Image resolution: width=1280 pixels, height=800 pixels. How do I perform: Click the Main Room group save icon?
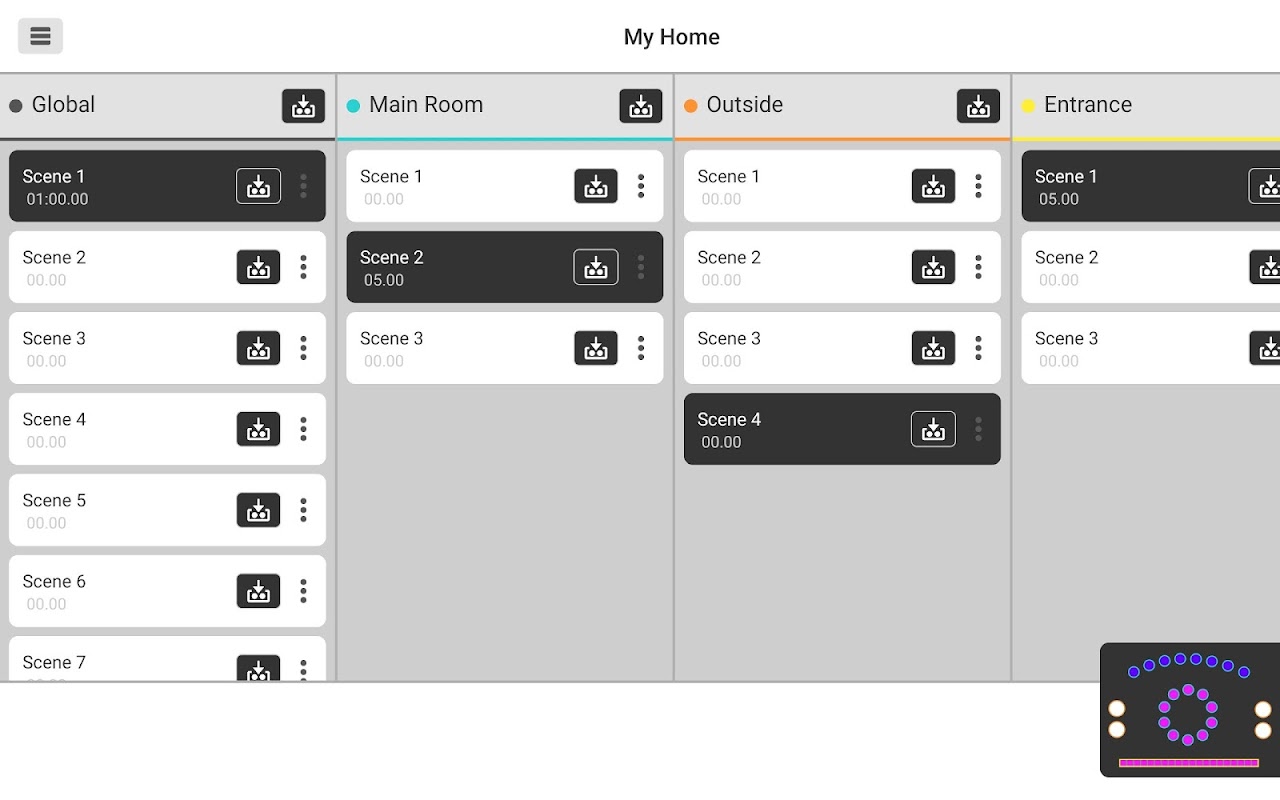pos(641,106)
